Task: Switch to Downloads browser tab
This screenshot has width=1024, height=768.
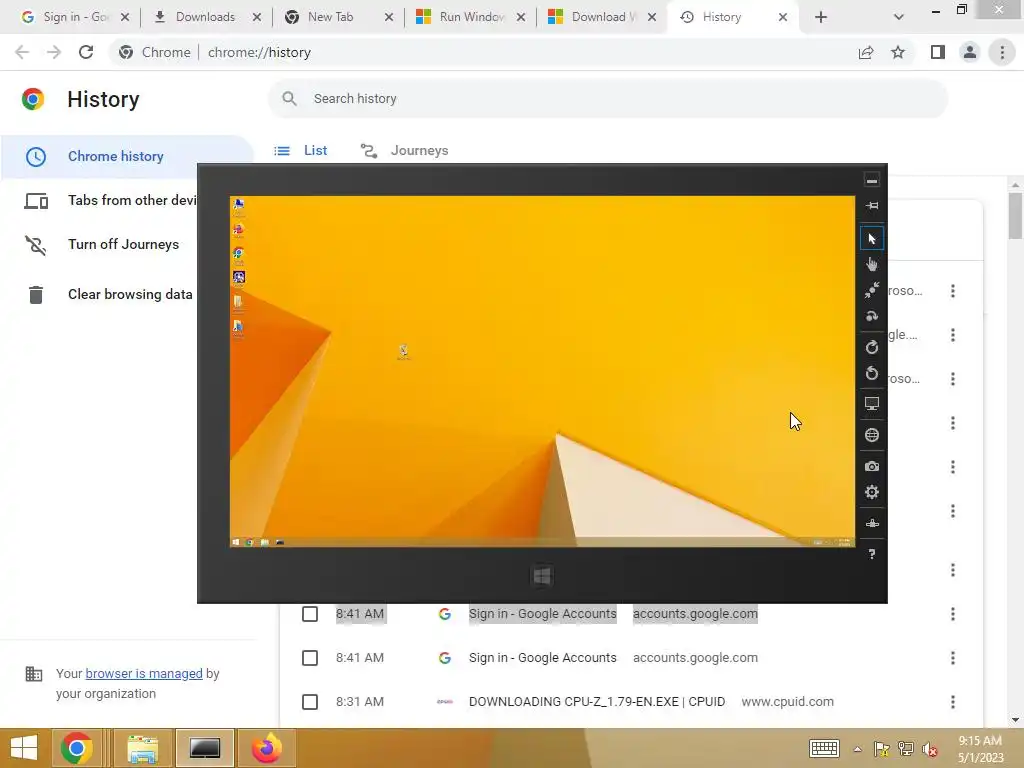Action: tap(205, 17)
